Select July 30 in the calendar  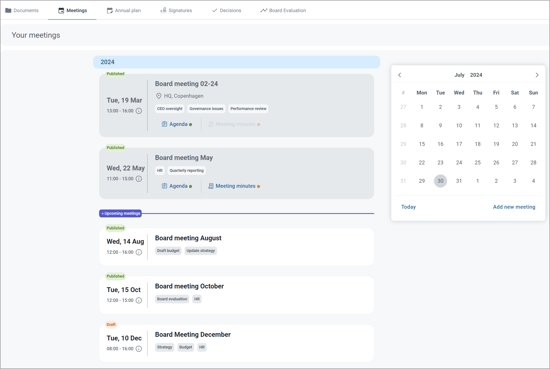440,181
